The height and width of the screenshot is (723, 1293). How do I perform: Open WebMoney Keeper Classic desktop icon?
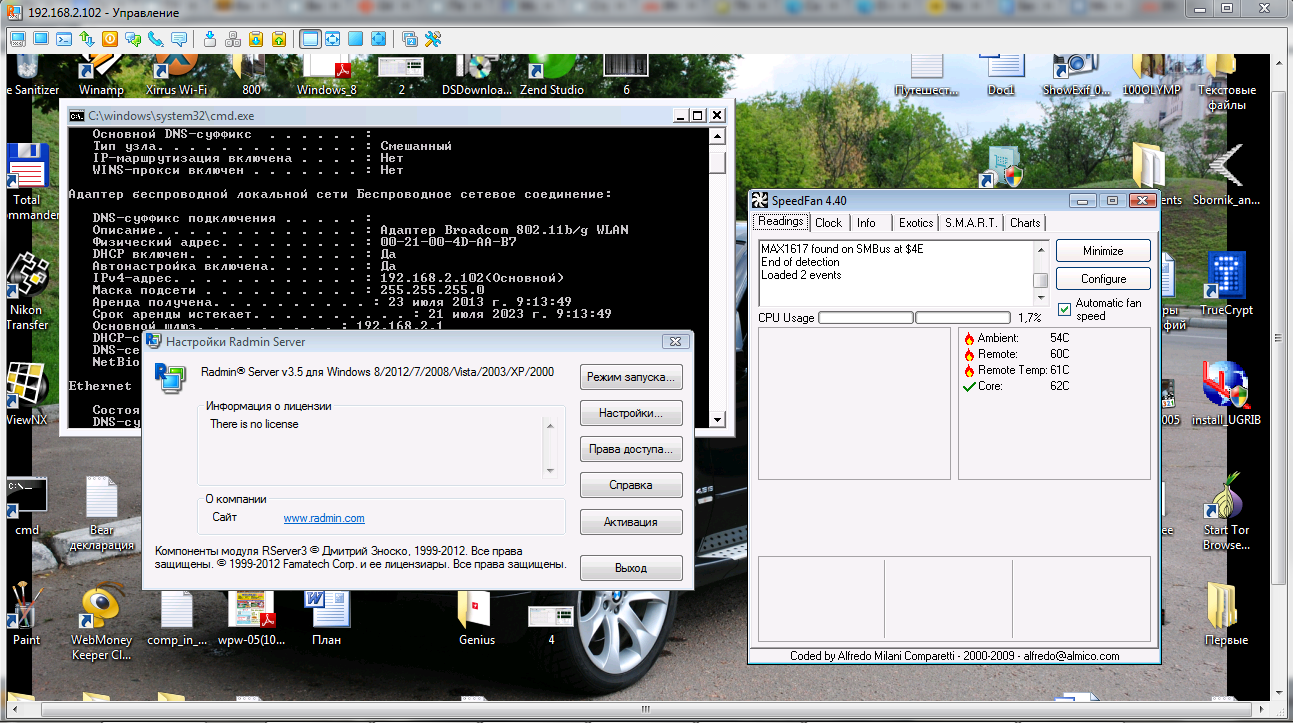click(101, 612)
